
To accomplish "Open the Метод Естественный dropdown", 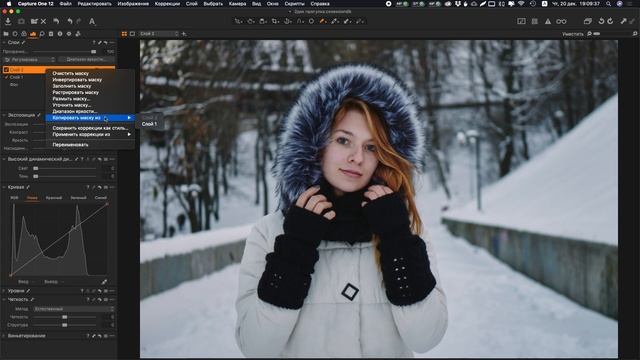I will 73,309.
